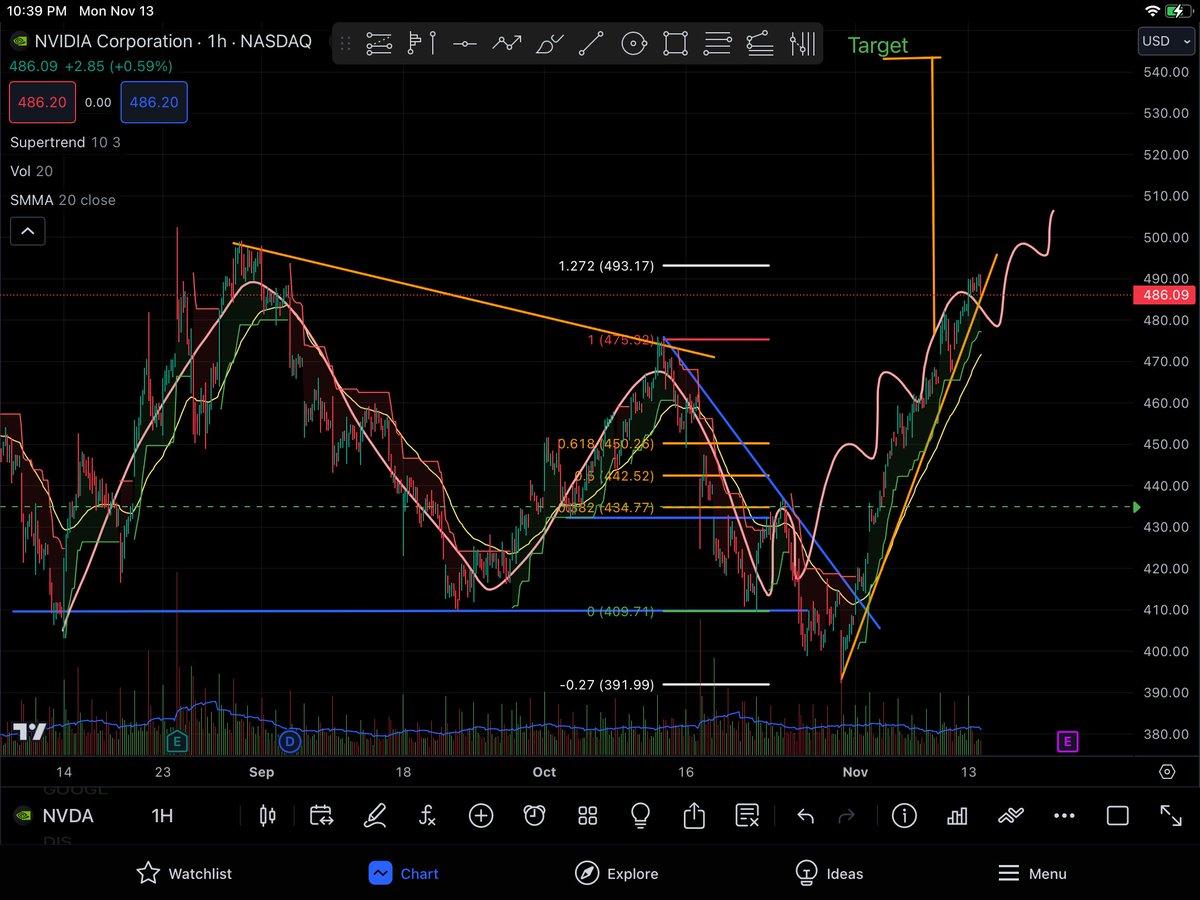This screenshot has width=1200, height=900.
Task: Open the three-dot more options menu
Action: [x=1064, y=816]
